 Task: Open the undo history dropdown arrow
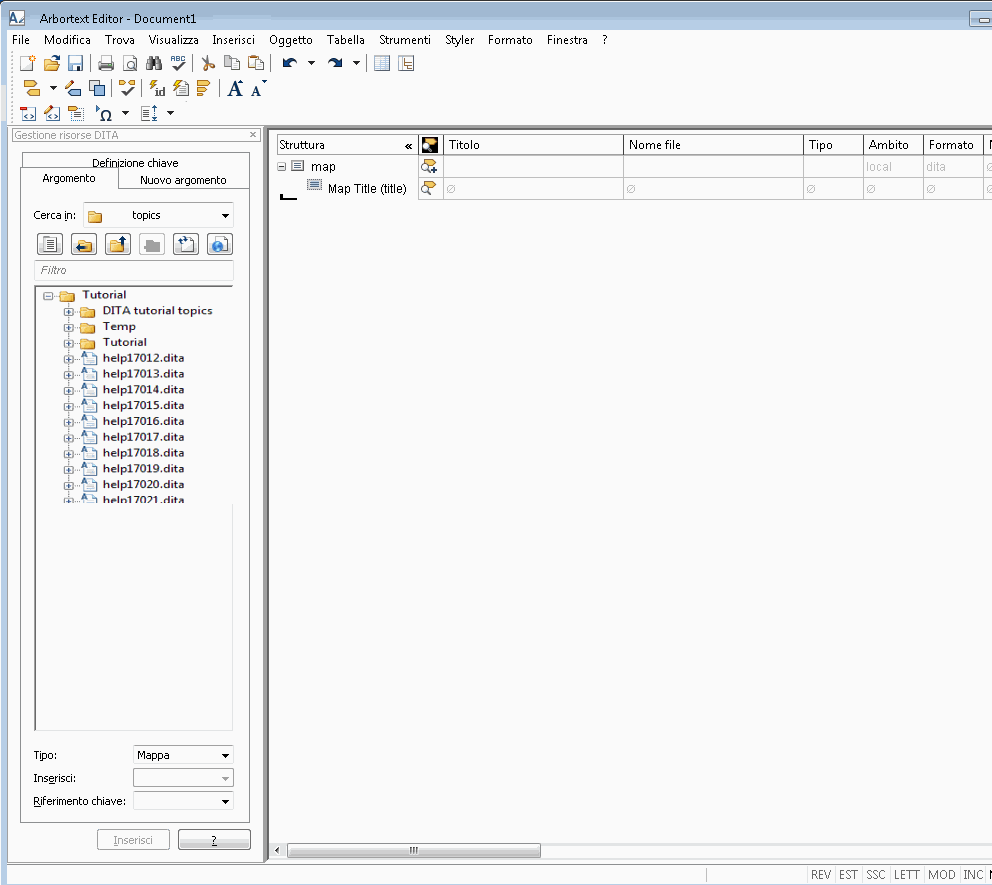(311, 63)
